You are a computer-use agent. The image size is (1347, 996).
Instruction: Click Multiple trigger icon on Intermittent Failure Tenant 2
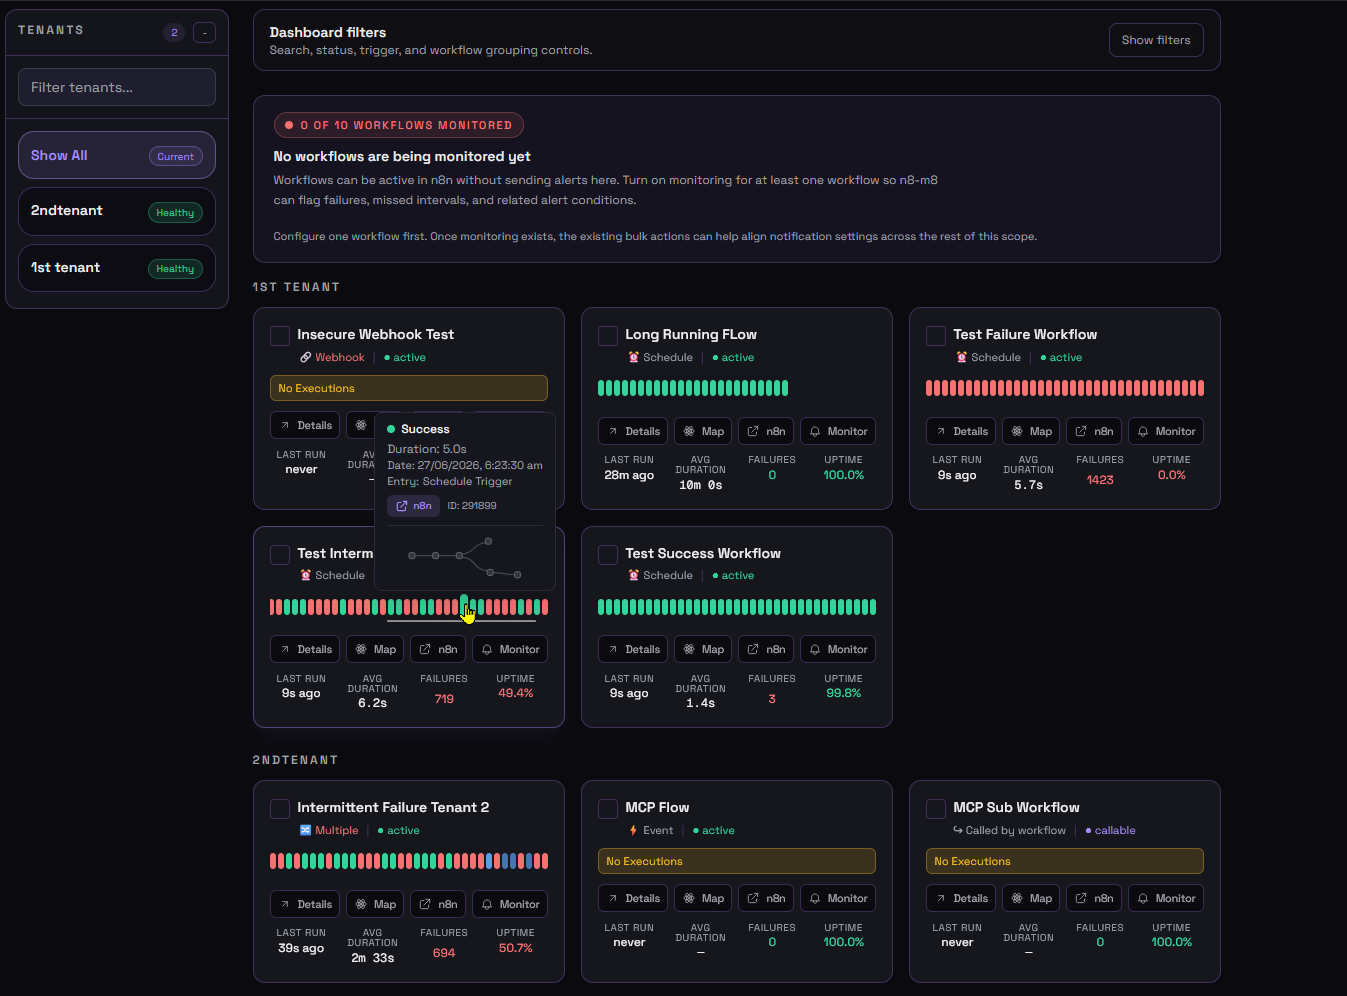click(x=305, y=830)
